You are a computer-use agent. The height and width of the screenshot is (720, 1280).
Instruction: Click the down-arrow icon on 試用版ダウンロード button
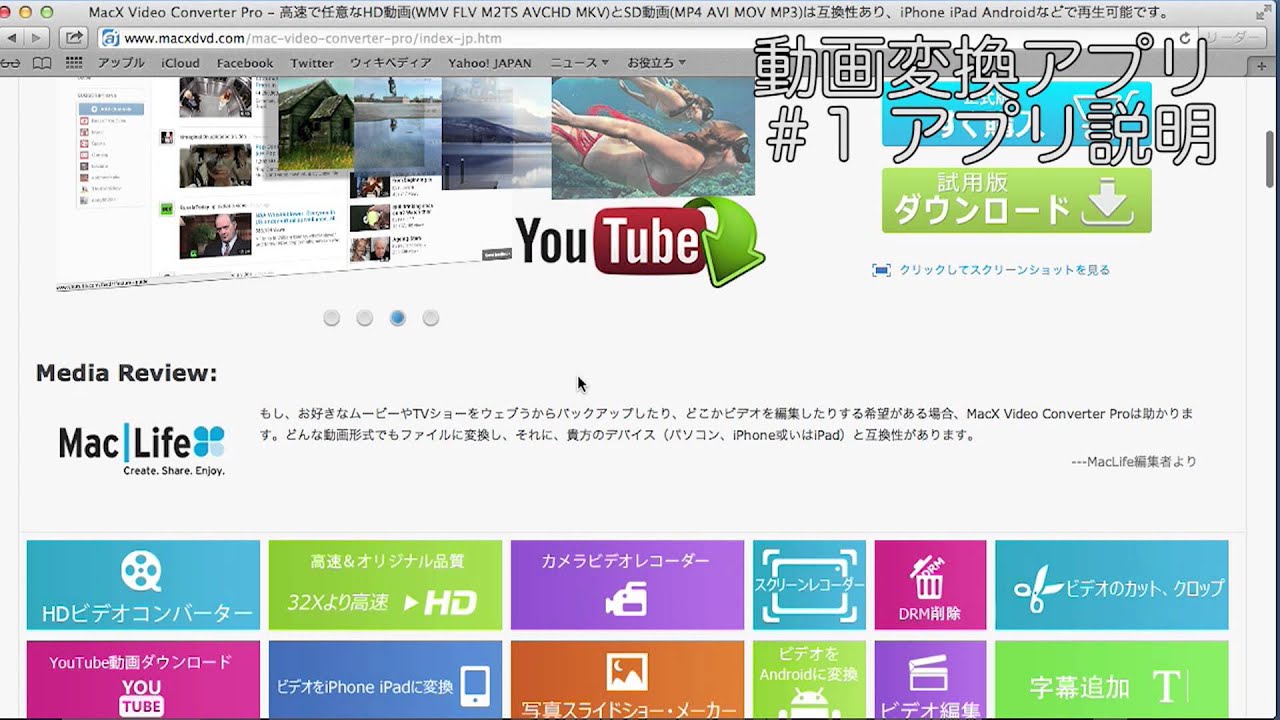click(x=1107, y=204)
